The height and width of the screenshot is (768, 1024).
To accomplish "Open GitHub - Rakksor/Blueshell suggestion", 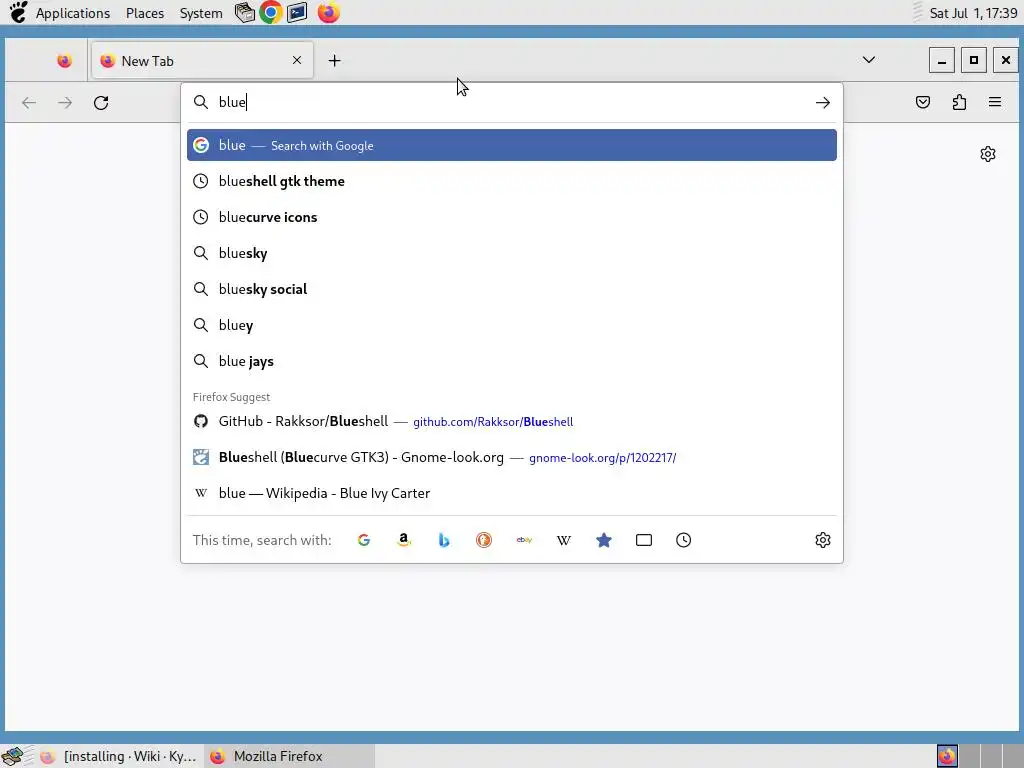I will (511, 421).
